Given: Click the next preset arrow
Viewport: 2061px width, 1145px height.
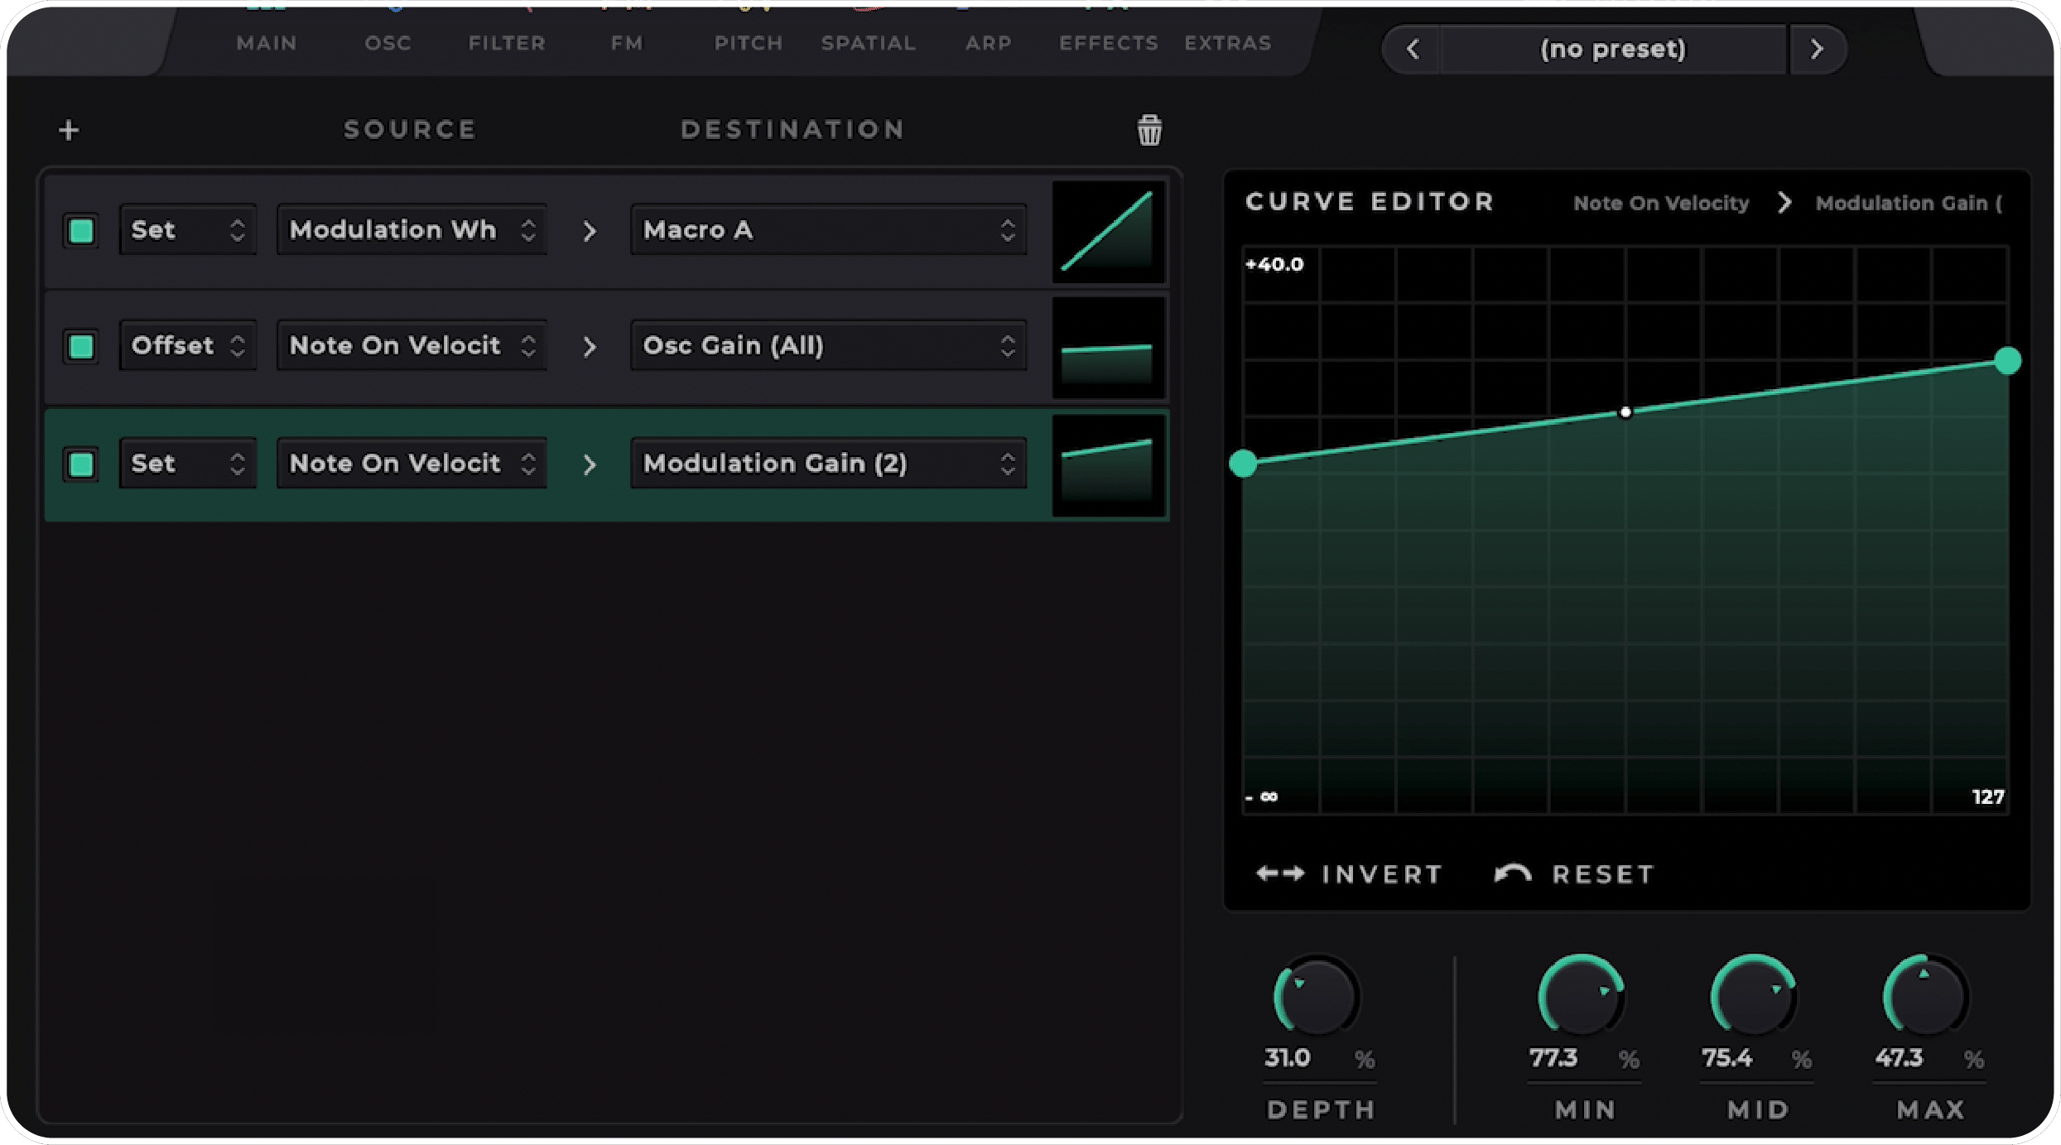Looking at the screenshot, I should 1817,48.
